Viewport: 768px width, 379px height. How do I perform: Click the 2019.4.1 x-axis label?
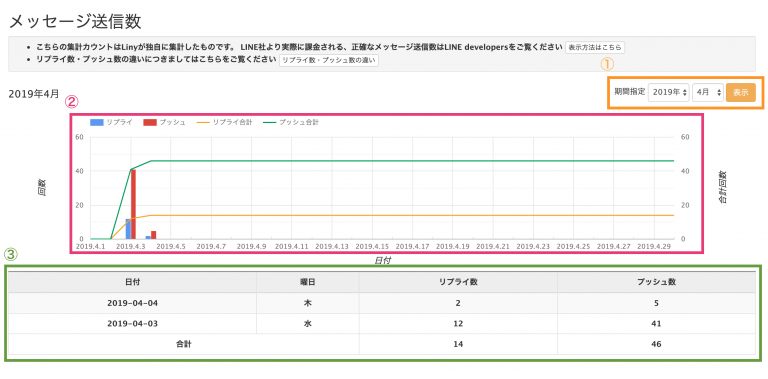click(92, 246)
